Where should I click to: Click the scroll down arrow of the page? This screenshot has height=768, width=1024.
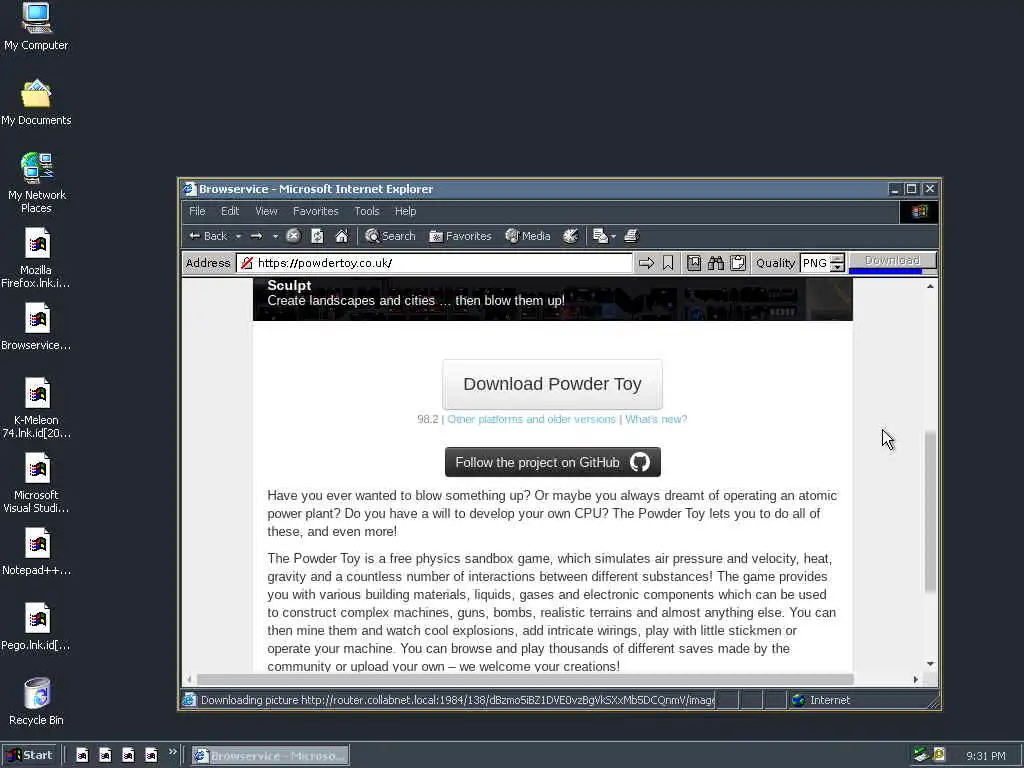(930, 664)
